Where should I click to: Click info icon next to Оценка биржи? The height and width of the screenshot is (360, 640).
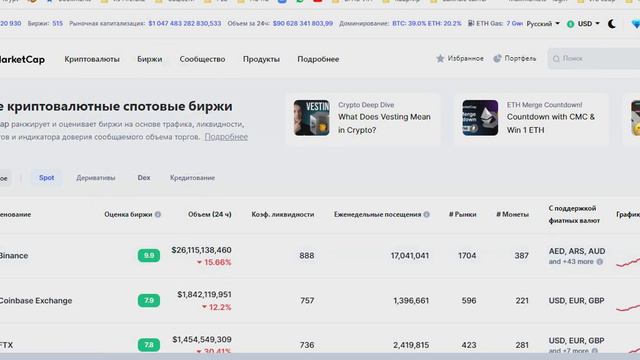tap(158, 214)
